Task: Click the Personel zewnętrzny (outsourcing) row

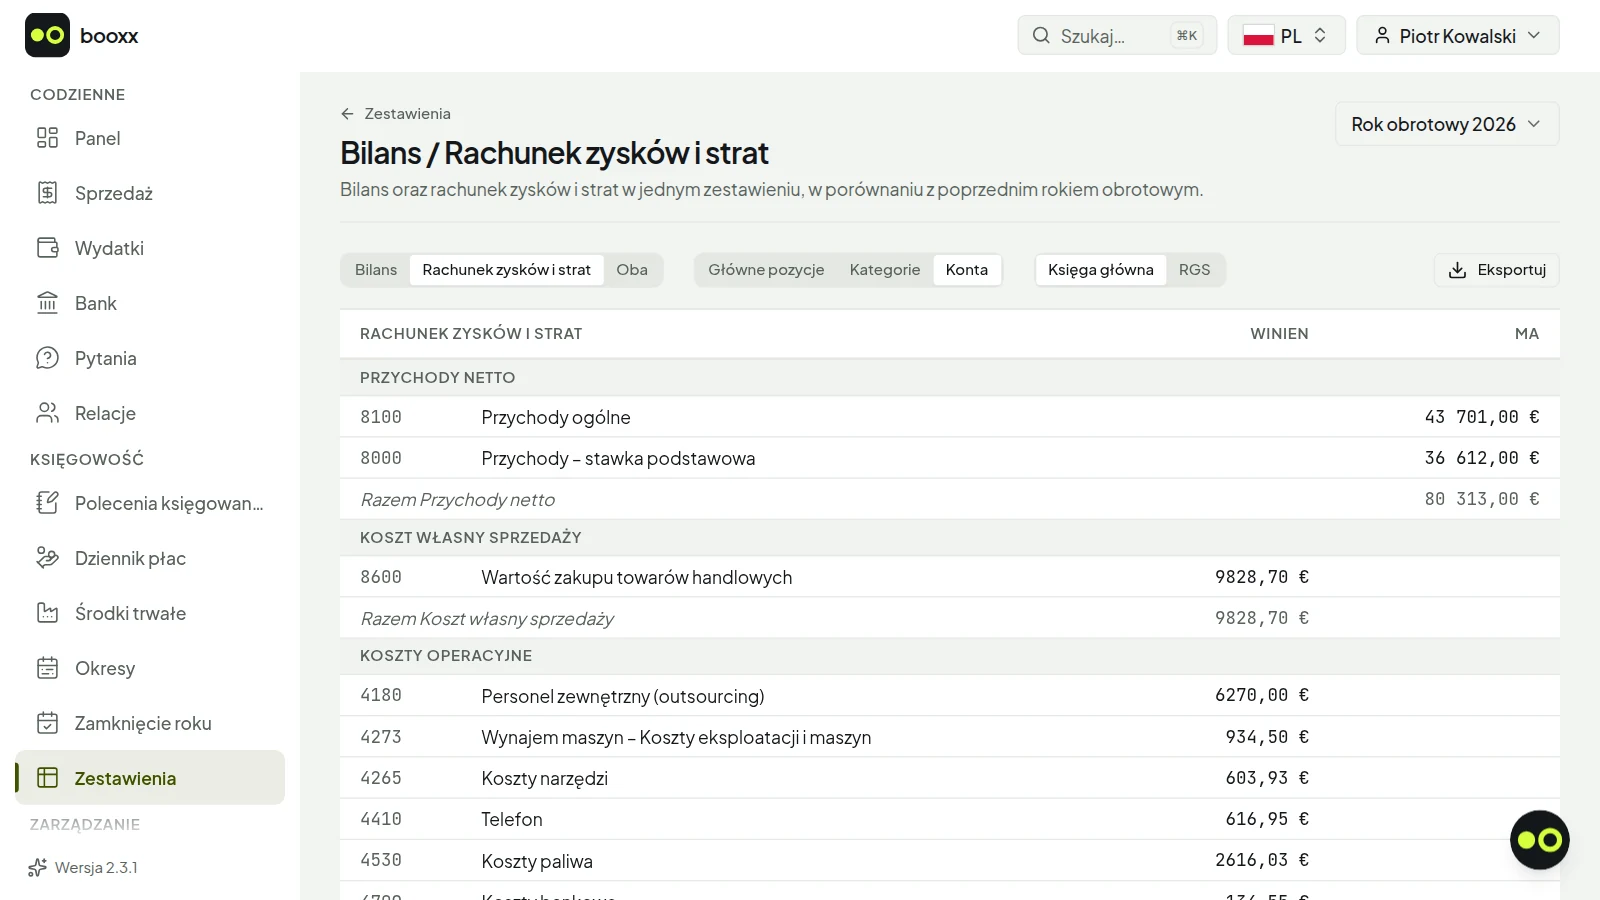Action: (x=950, y=696)
